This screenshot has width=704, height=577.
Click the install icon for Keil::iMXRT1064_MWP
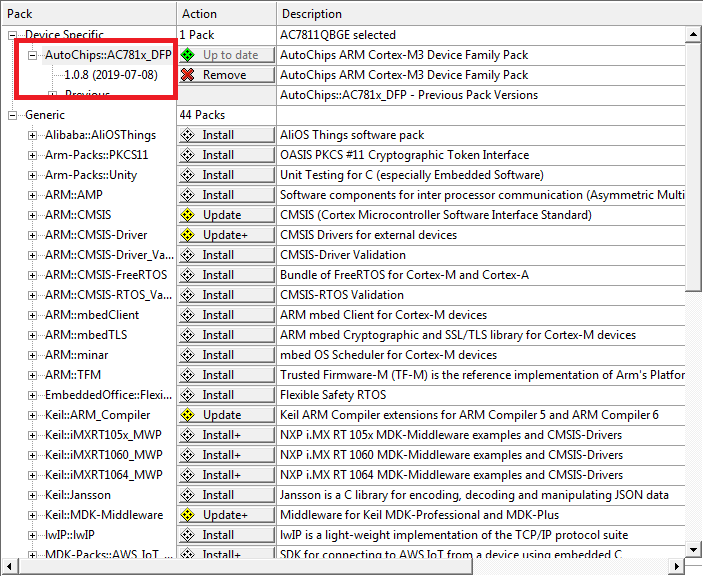(187, 475)
